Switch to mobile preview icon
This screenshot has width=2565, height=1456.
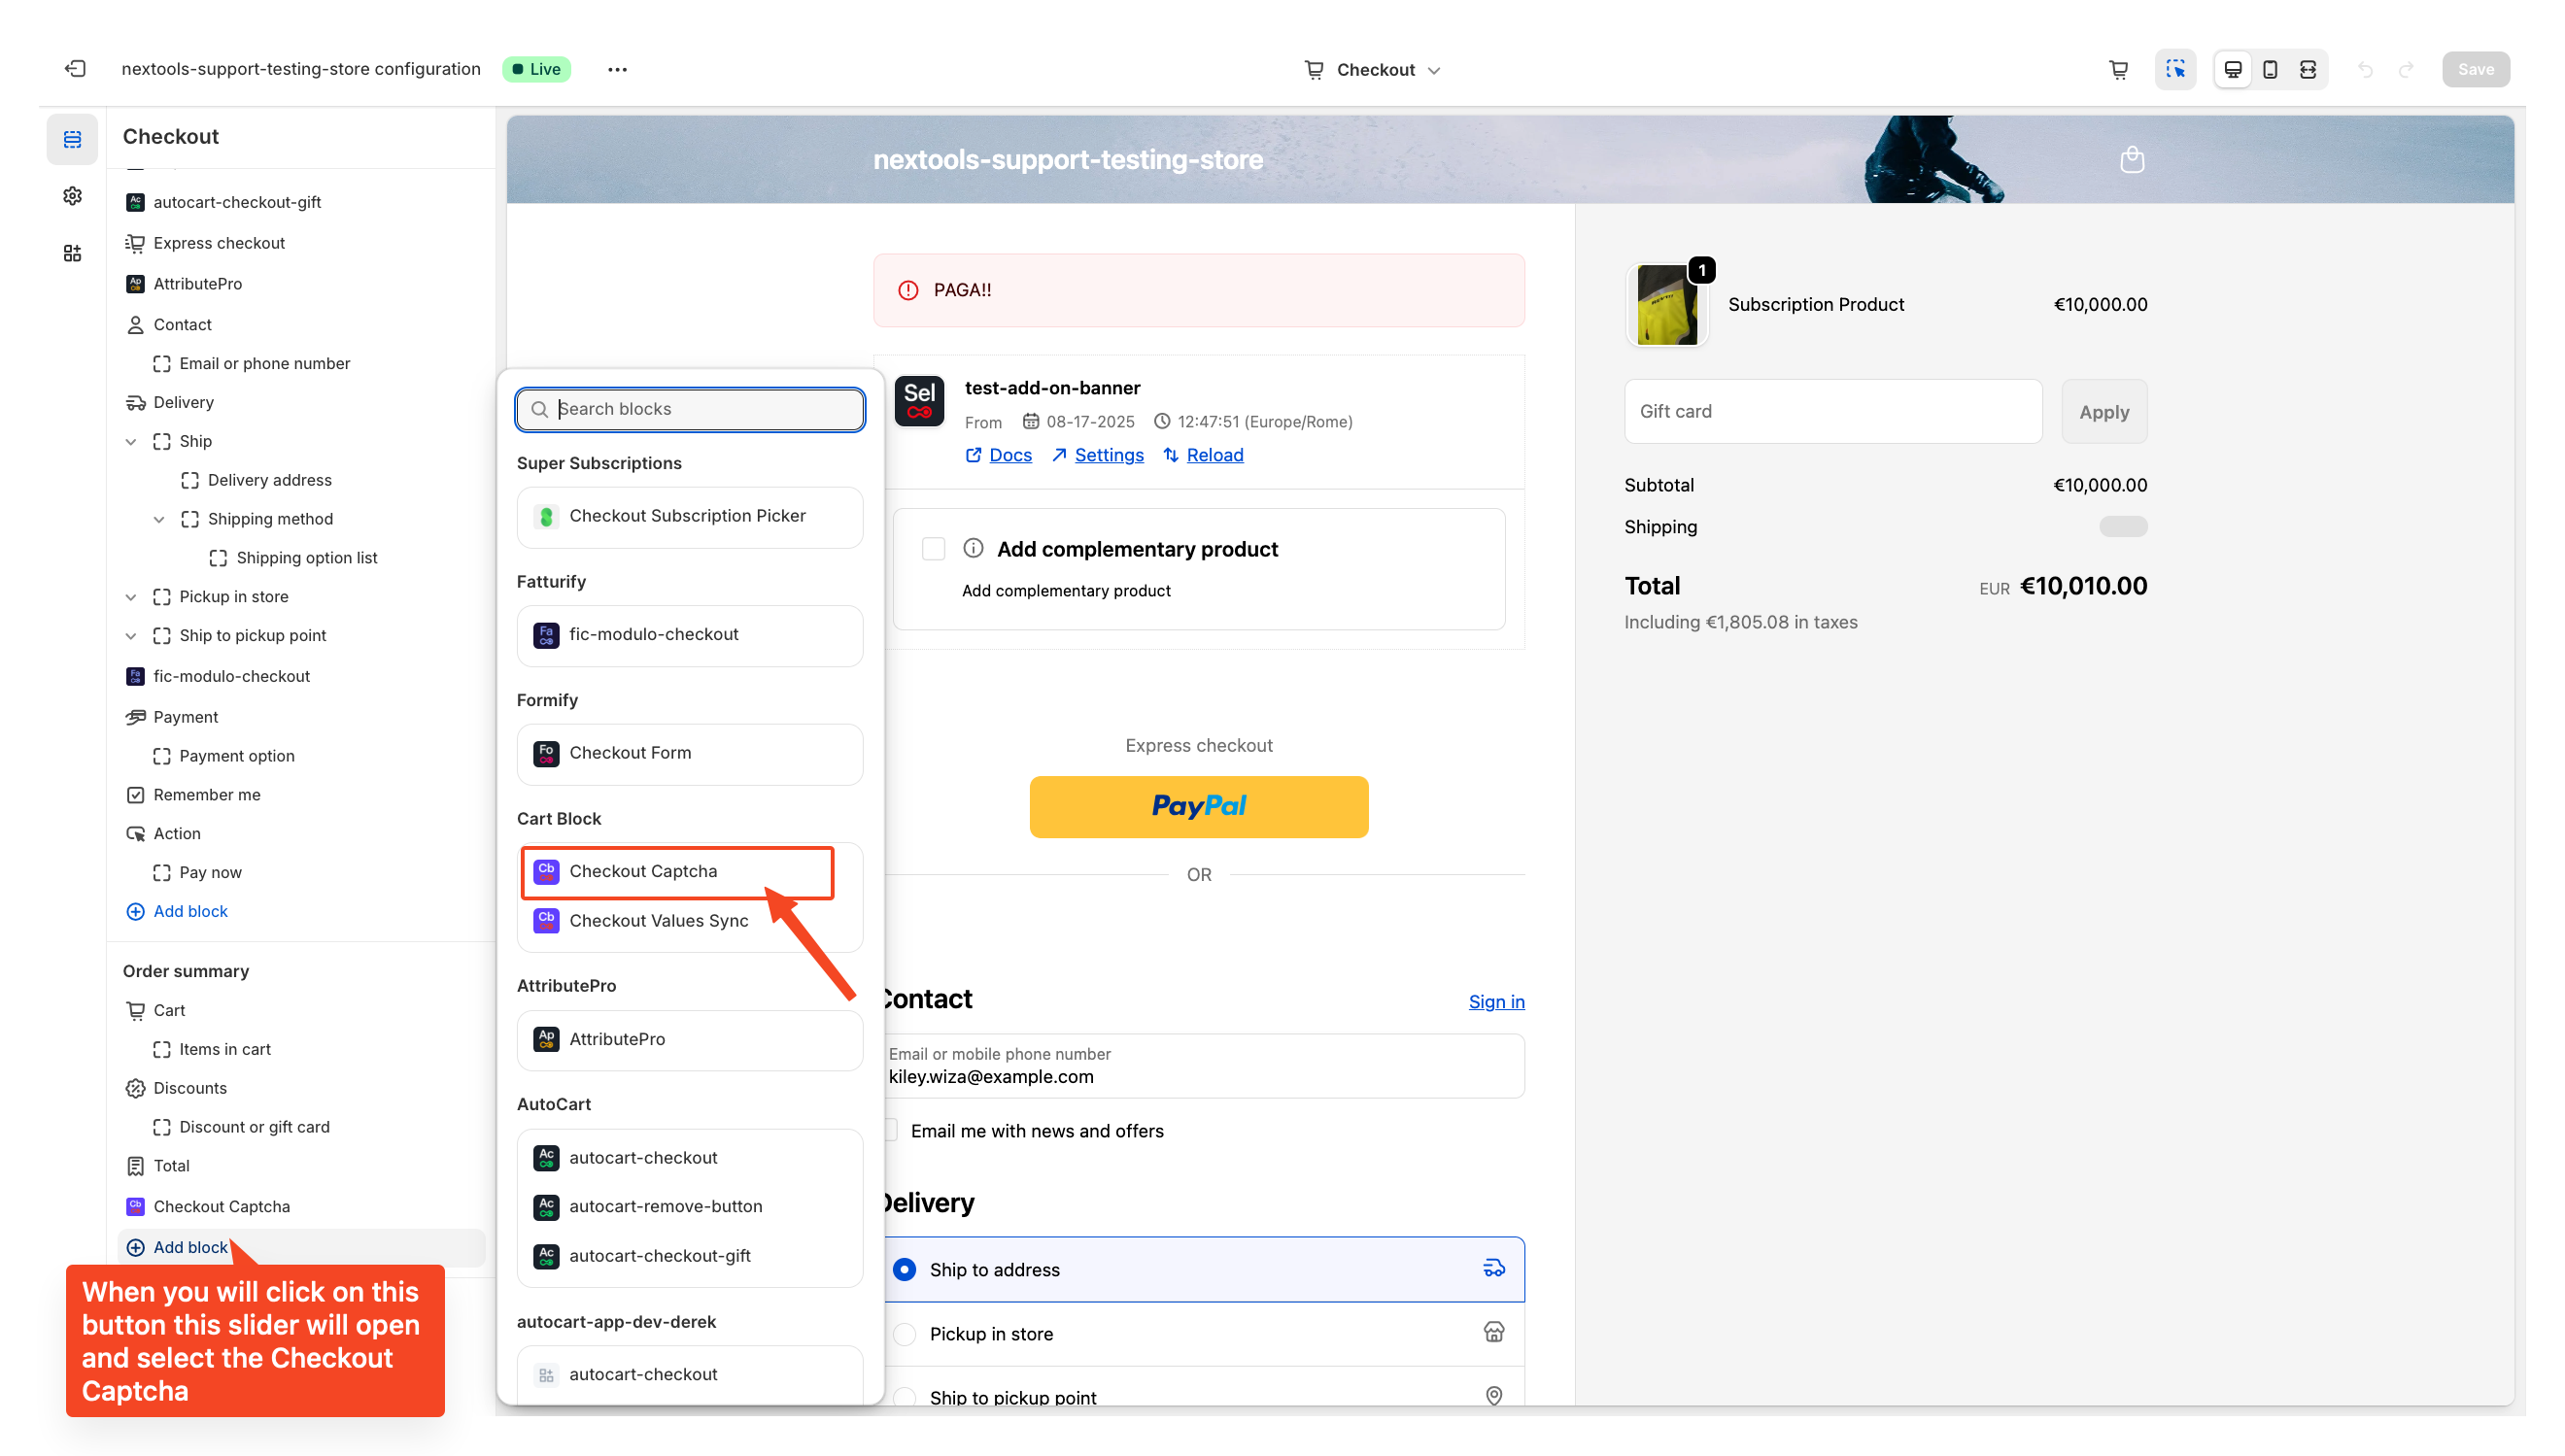click(x=2270, y=69)
